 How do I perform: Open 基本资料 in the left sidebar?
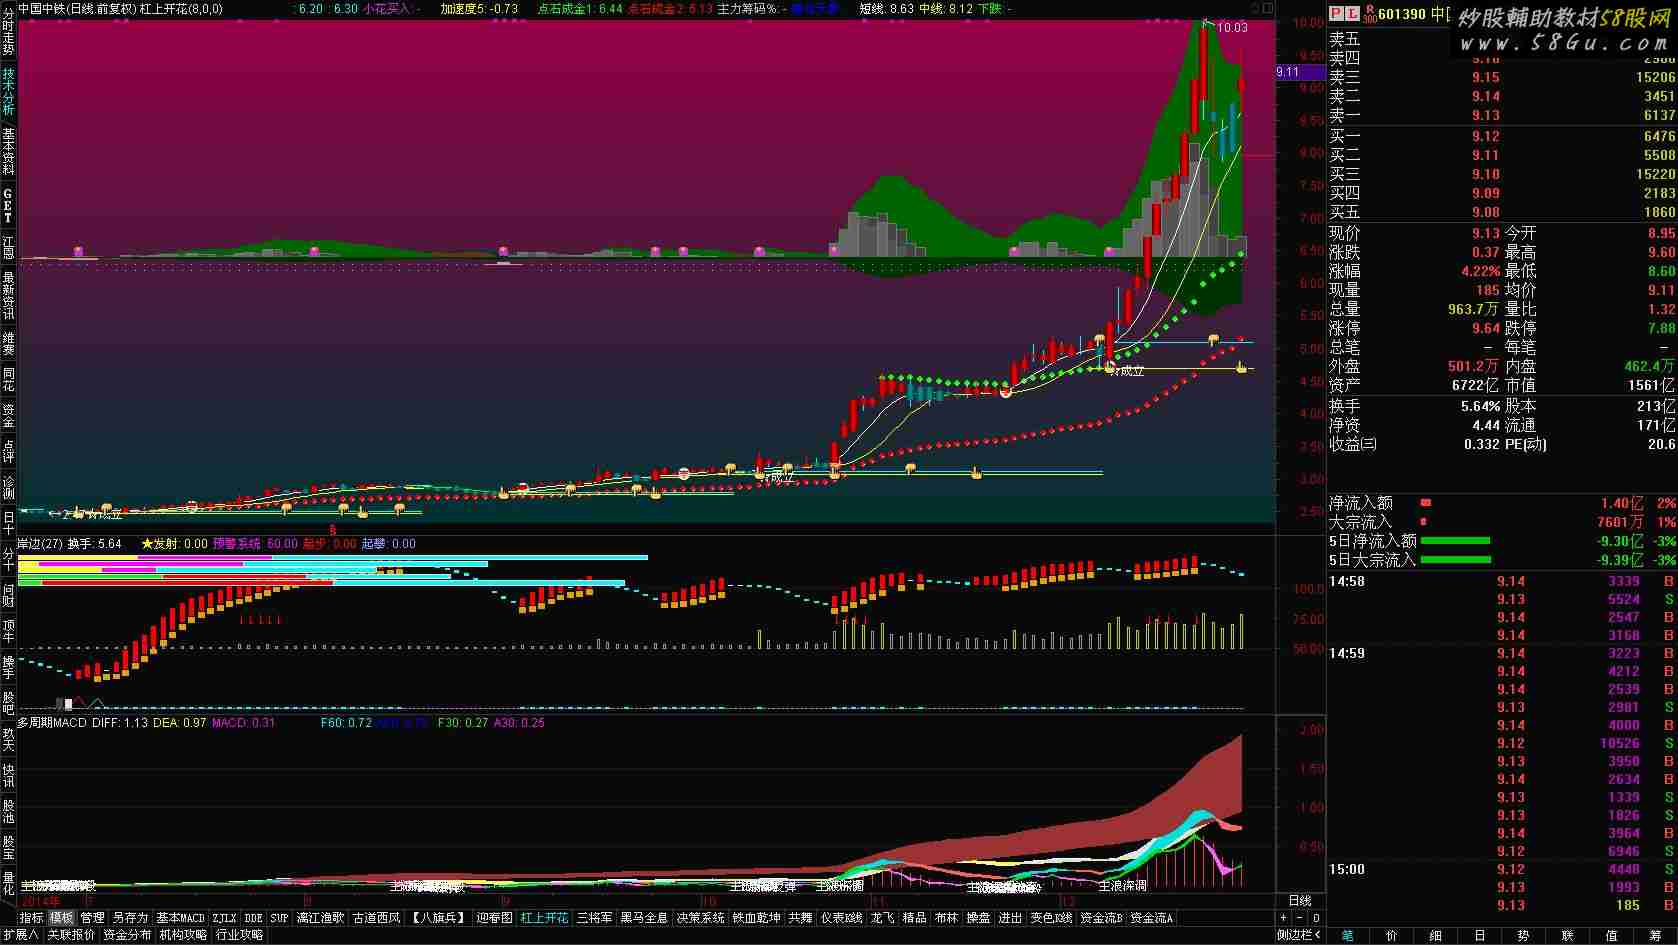point(8,150)
